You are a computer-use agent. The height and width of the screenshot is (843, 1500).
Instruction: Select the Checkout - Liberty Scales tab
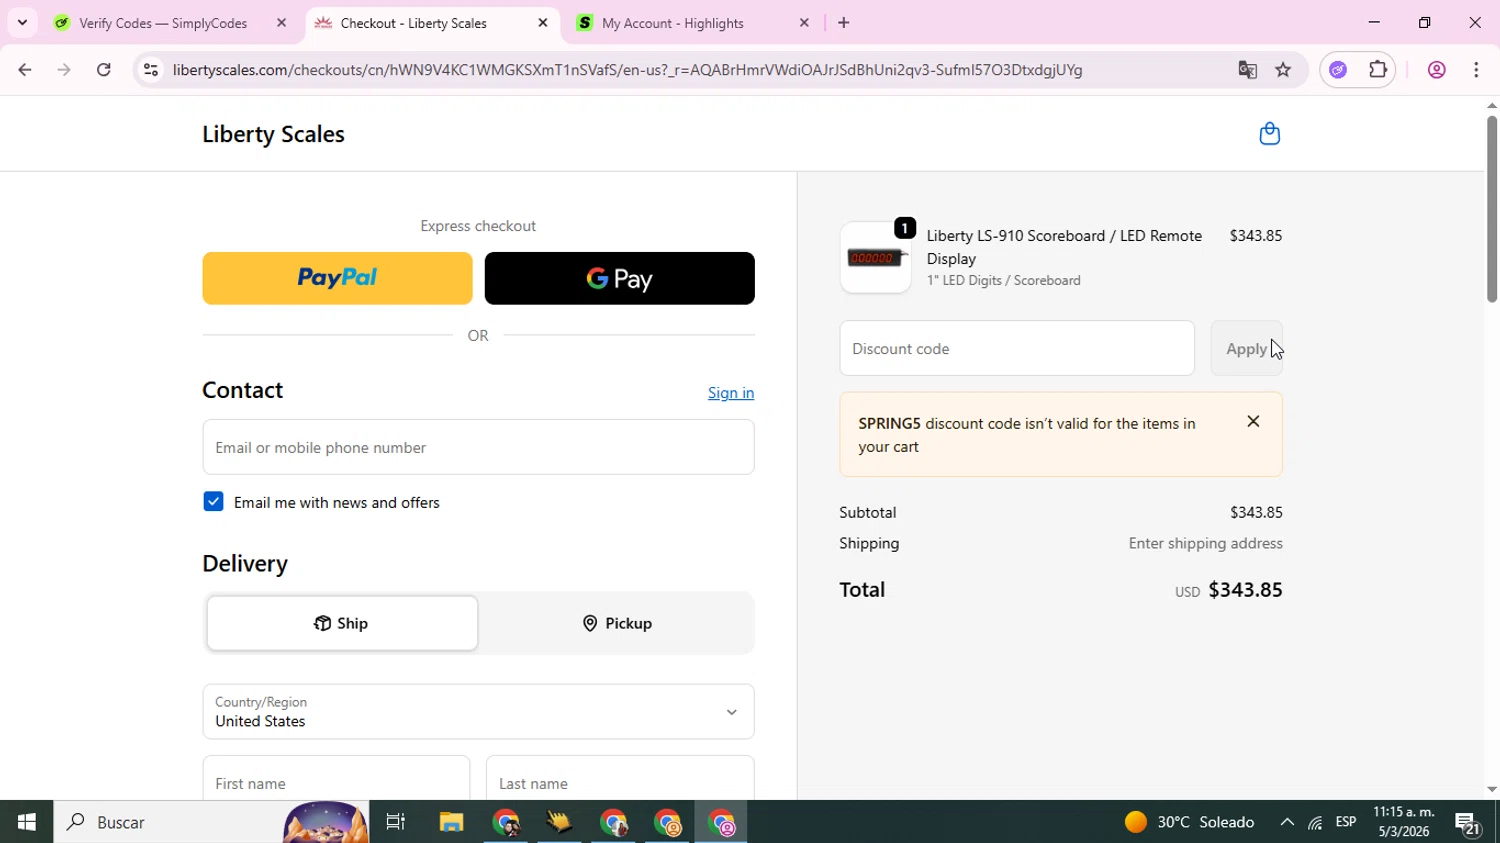(414, 23)
